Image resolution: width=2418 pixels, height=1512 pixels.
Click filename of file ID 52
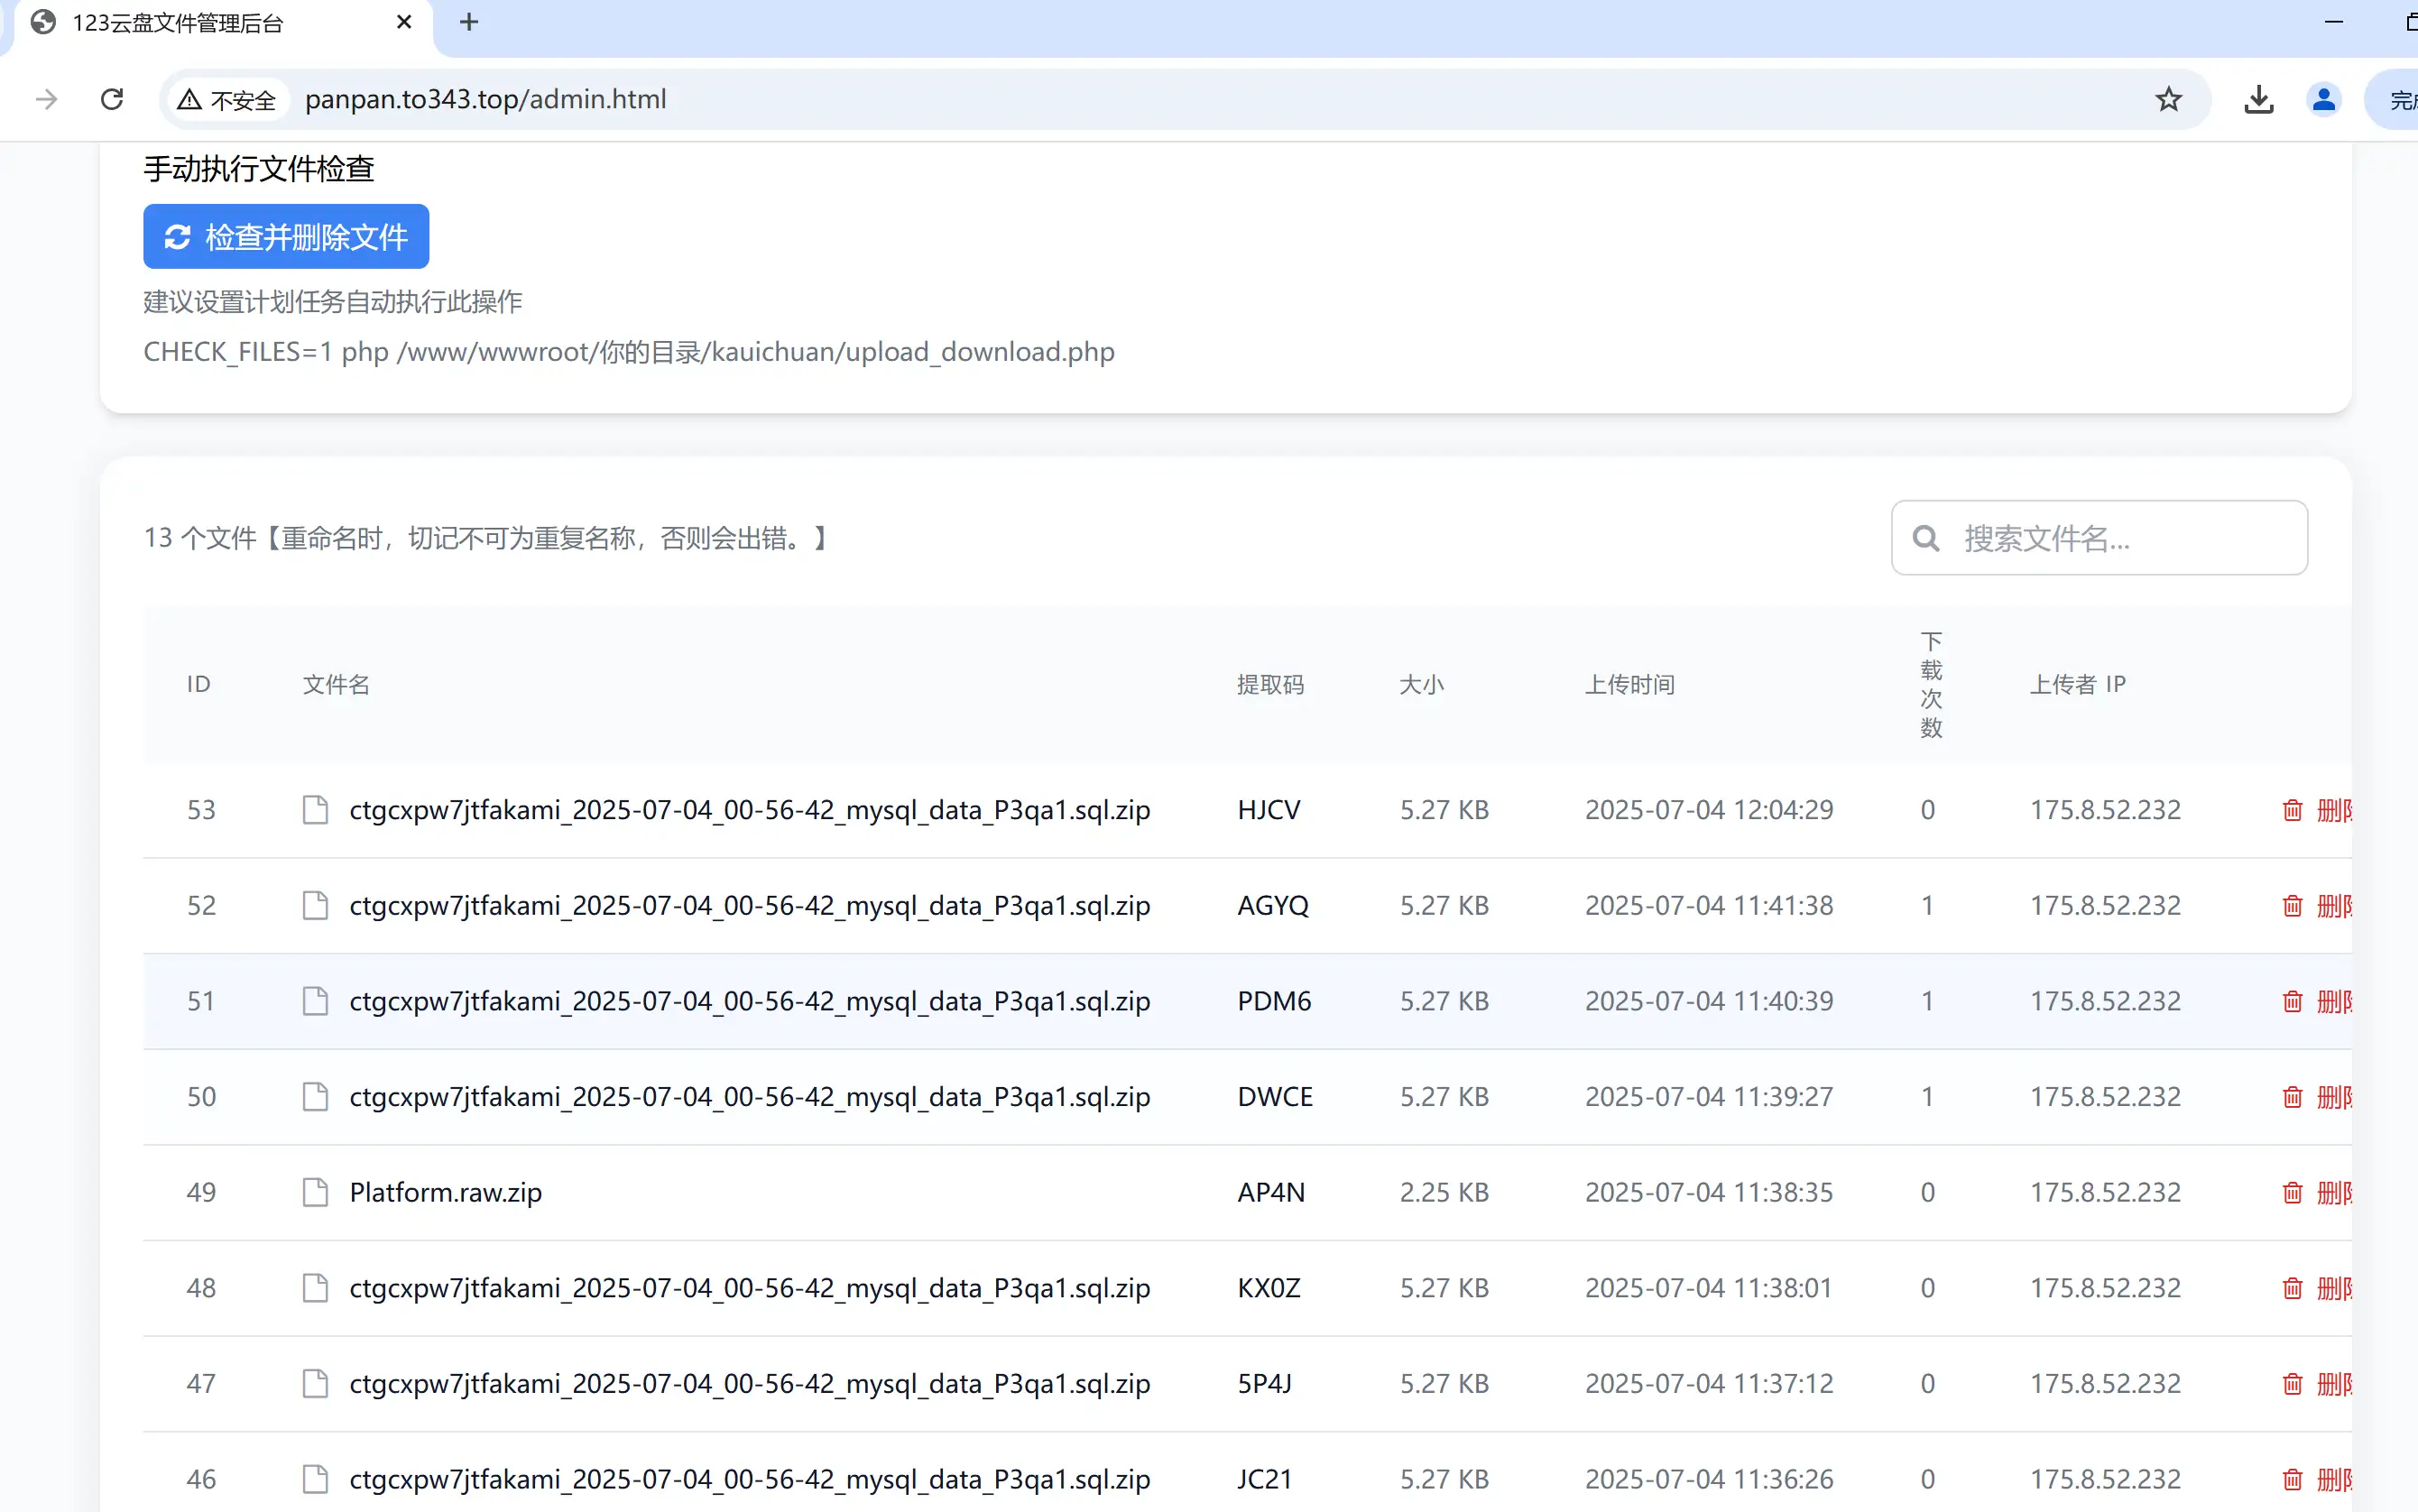coord(749,906)
